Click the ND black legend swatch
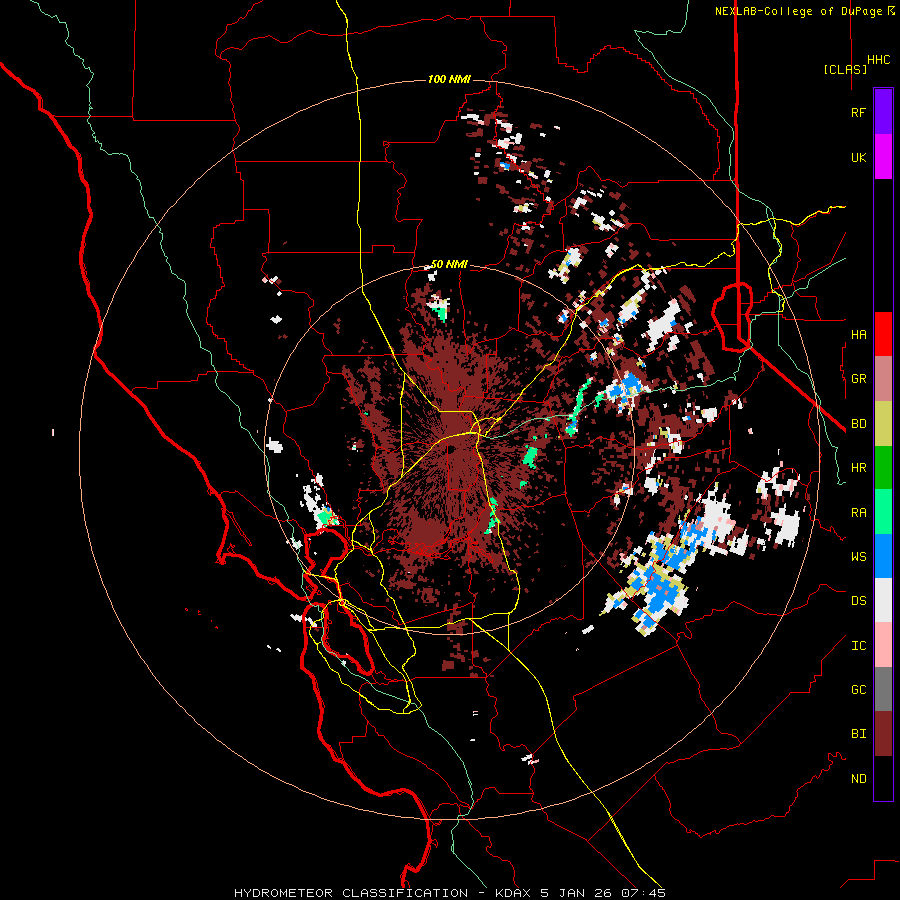 click(x=883, y=778)
